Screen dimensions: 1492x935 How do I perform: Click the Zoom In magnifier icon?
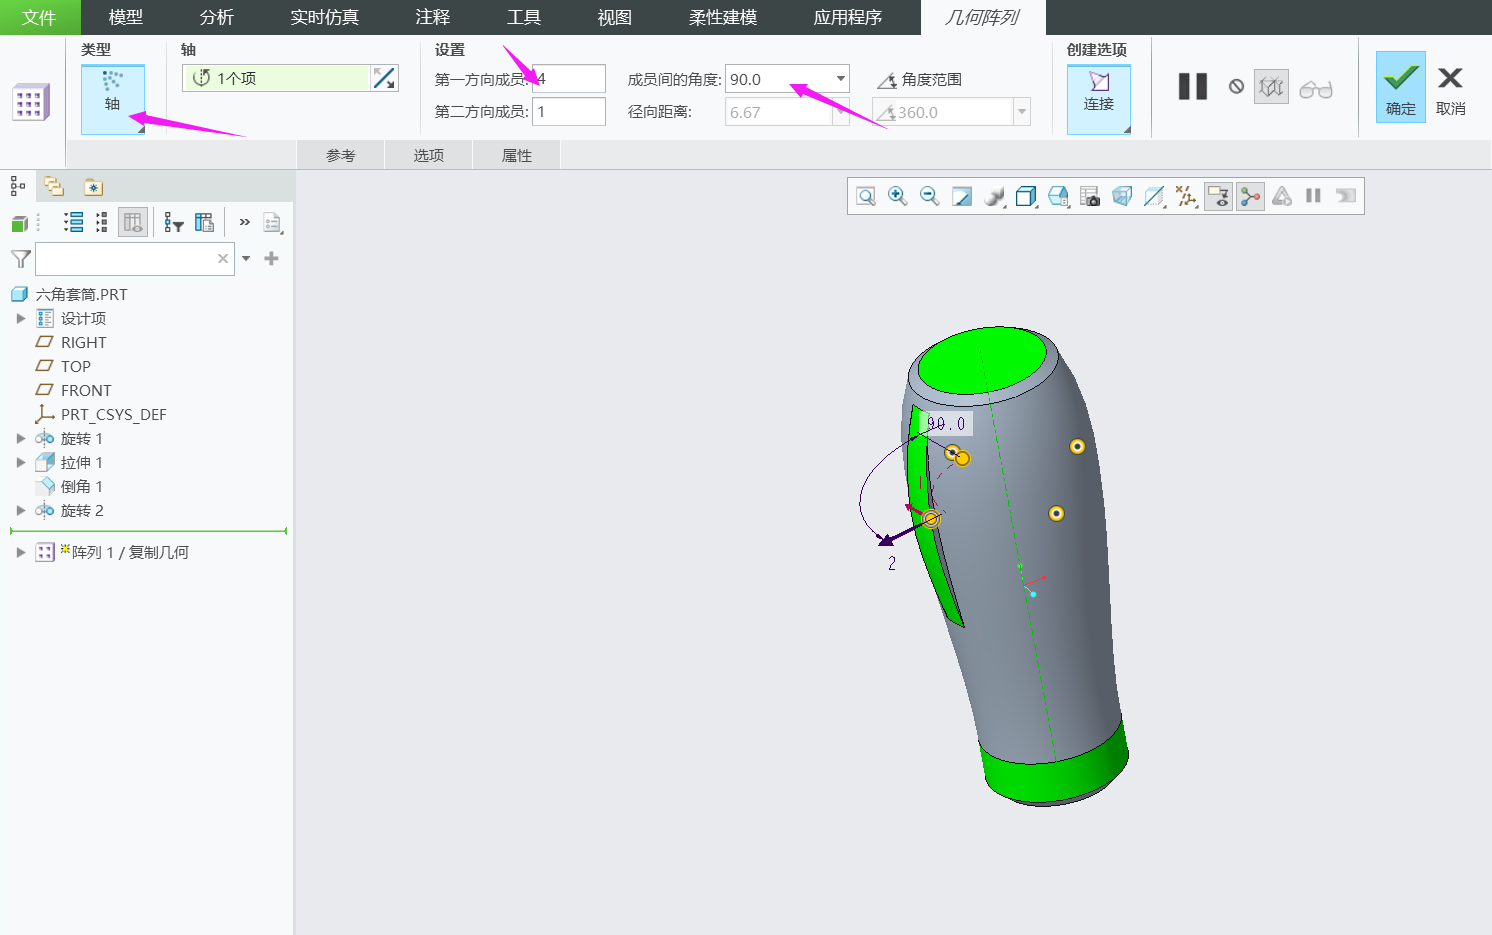[898, 197]
